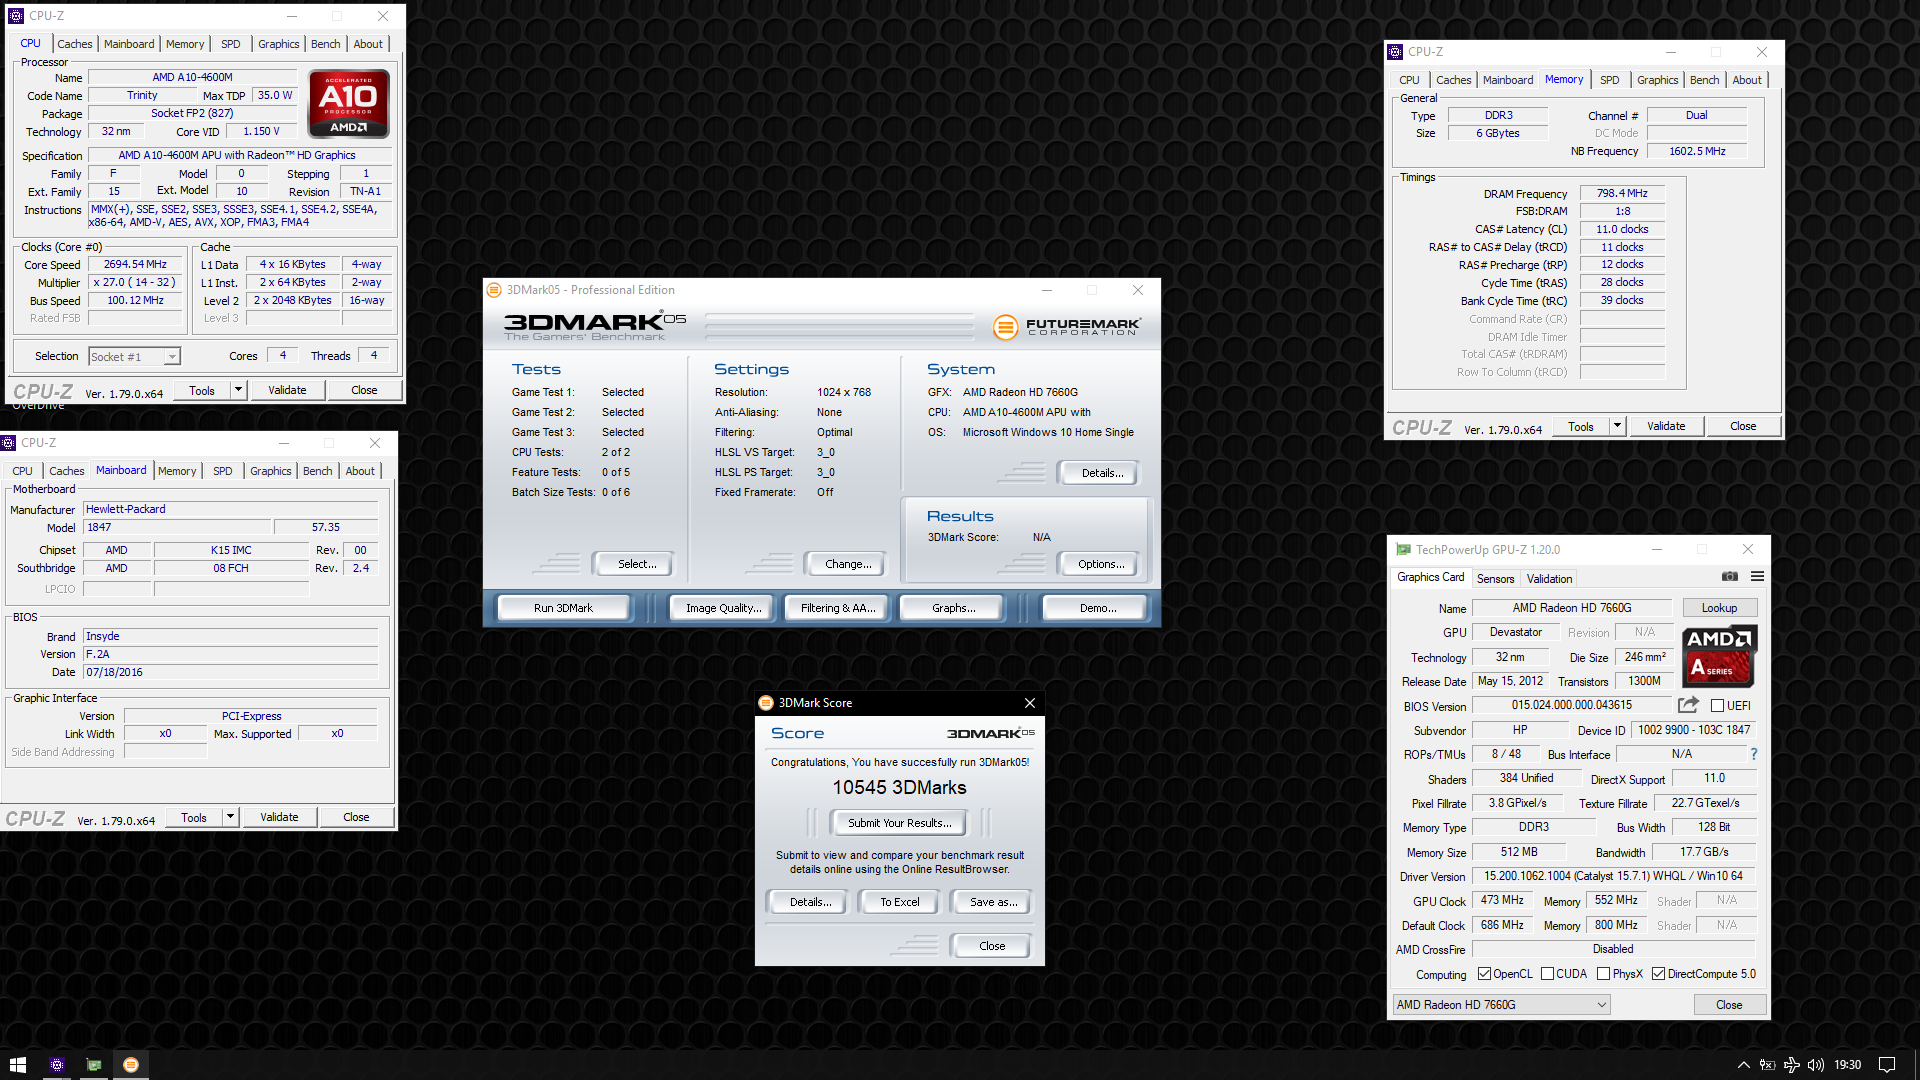Switch to SPD tab in the Memory CPU-Z window
The width and height of the screenshot is (1920, 1080).
tap(1609, 80)
